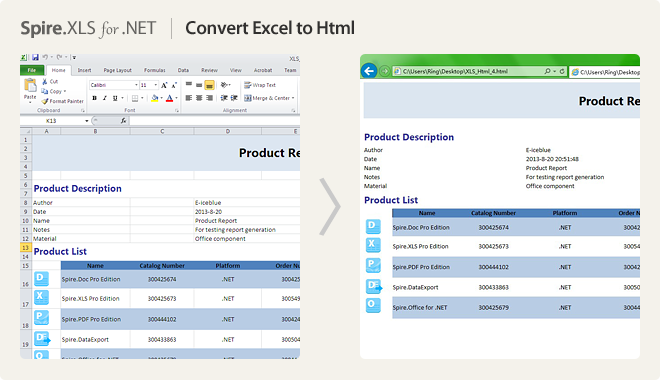Click the address bar search magnifier icon
Viewport: 660px width, 380px height.
click(547, 72)
